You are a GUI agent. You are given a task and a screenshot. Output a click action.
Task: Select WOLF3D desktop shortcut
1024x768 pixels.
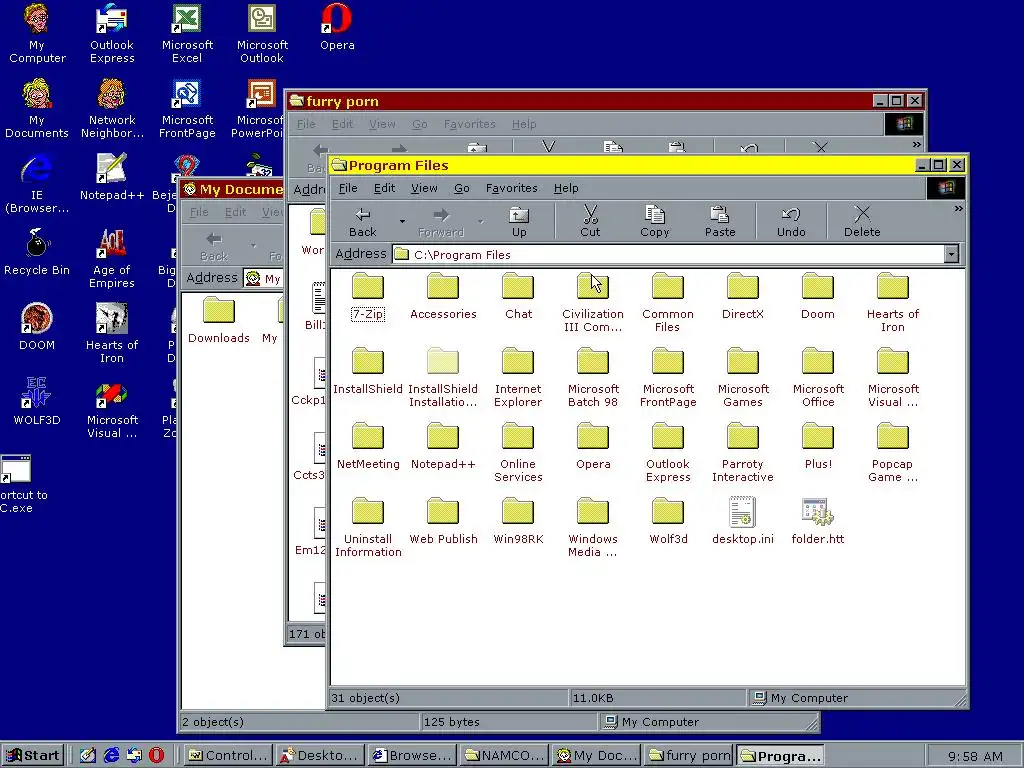pyautogui.click(x=37, y=402)
